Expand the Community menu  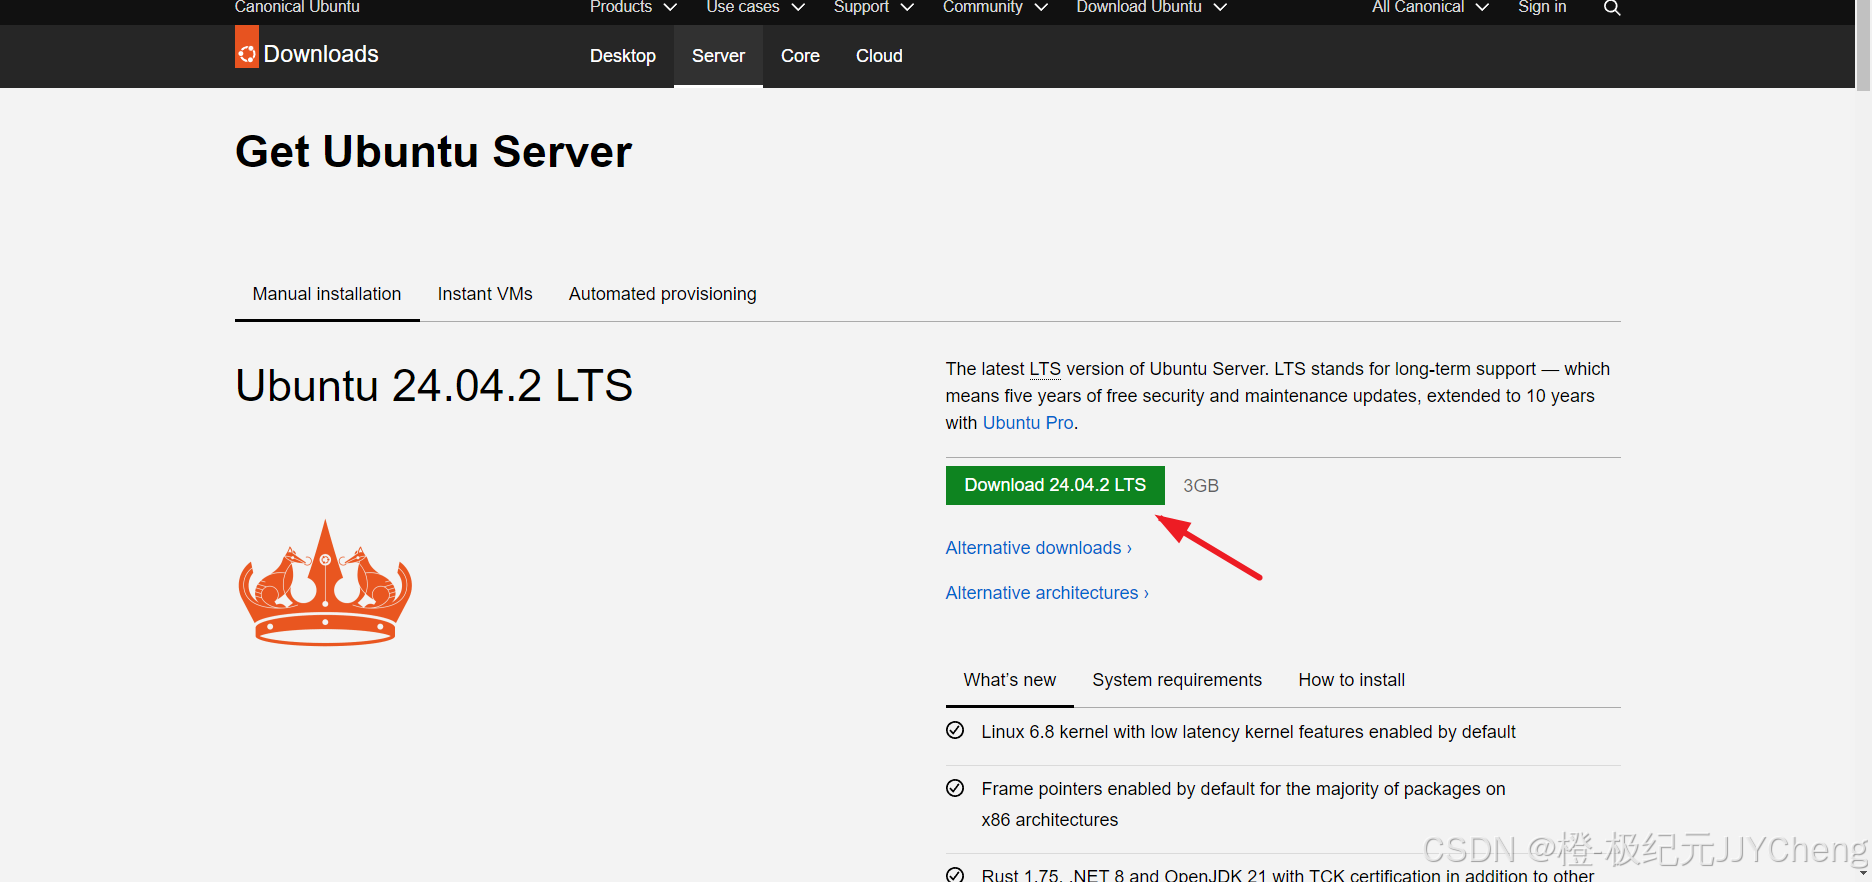[x=995, y=8]
